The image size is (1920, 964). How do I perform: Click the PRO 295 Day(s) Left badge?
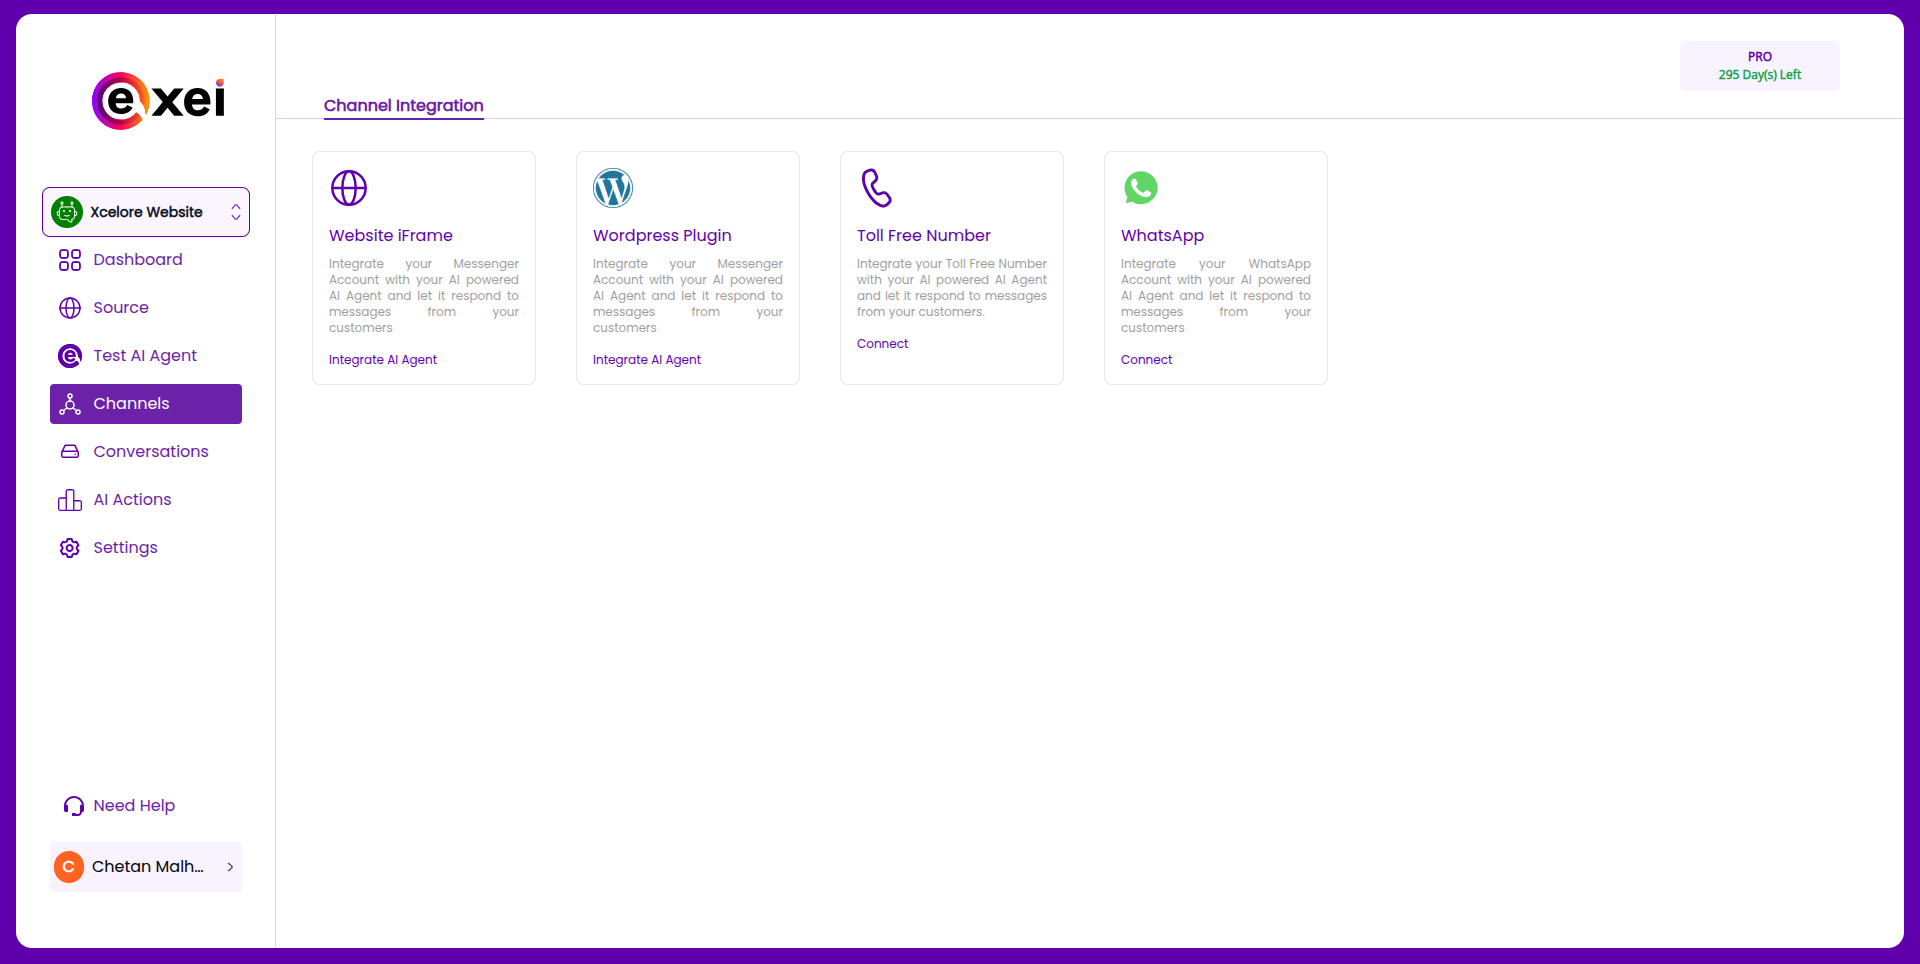coord(1759,66)
